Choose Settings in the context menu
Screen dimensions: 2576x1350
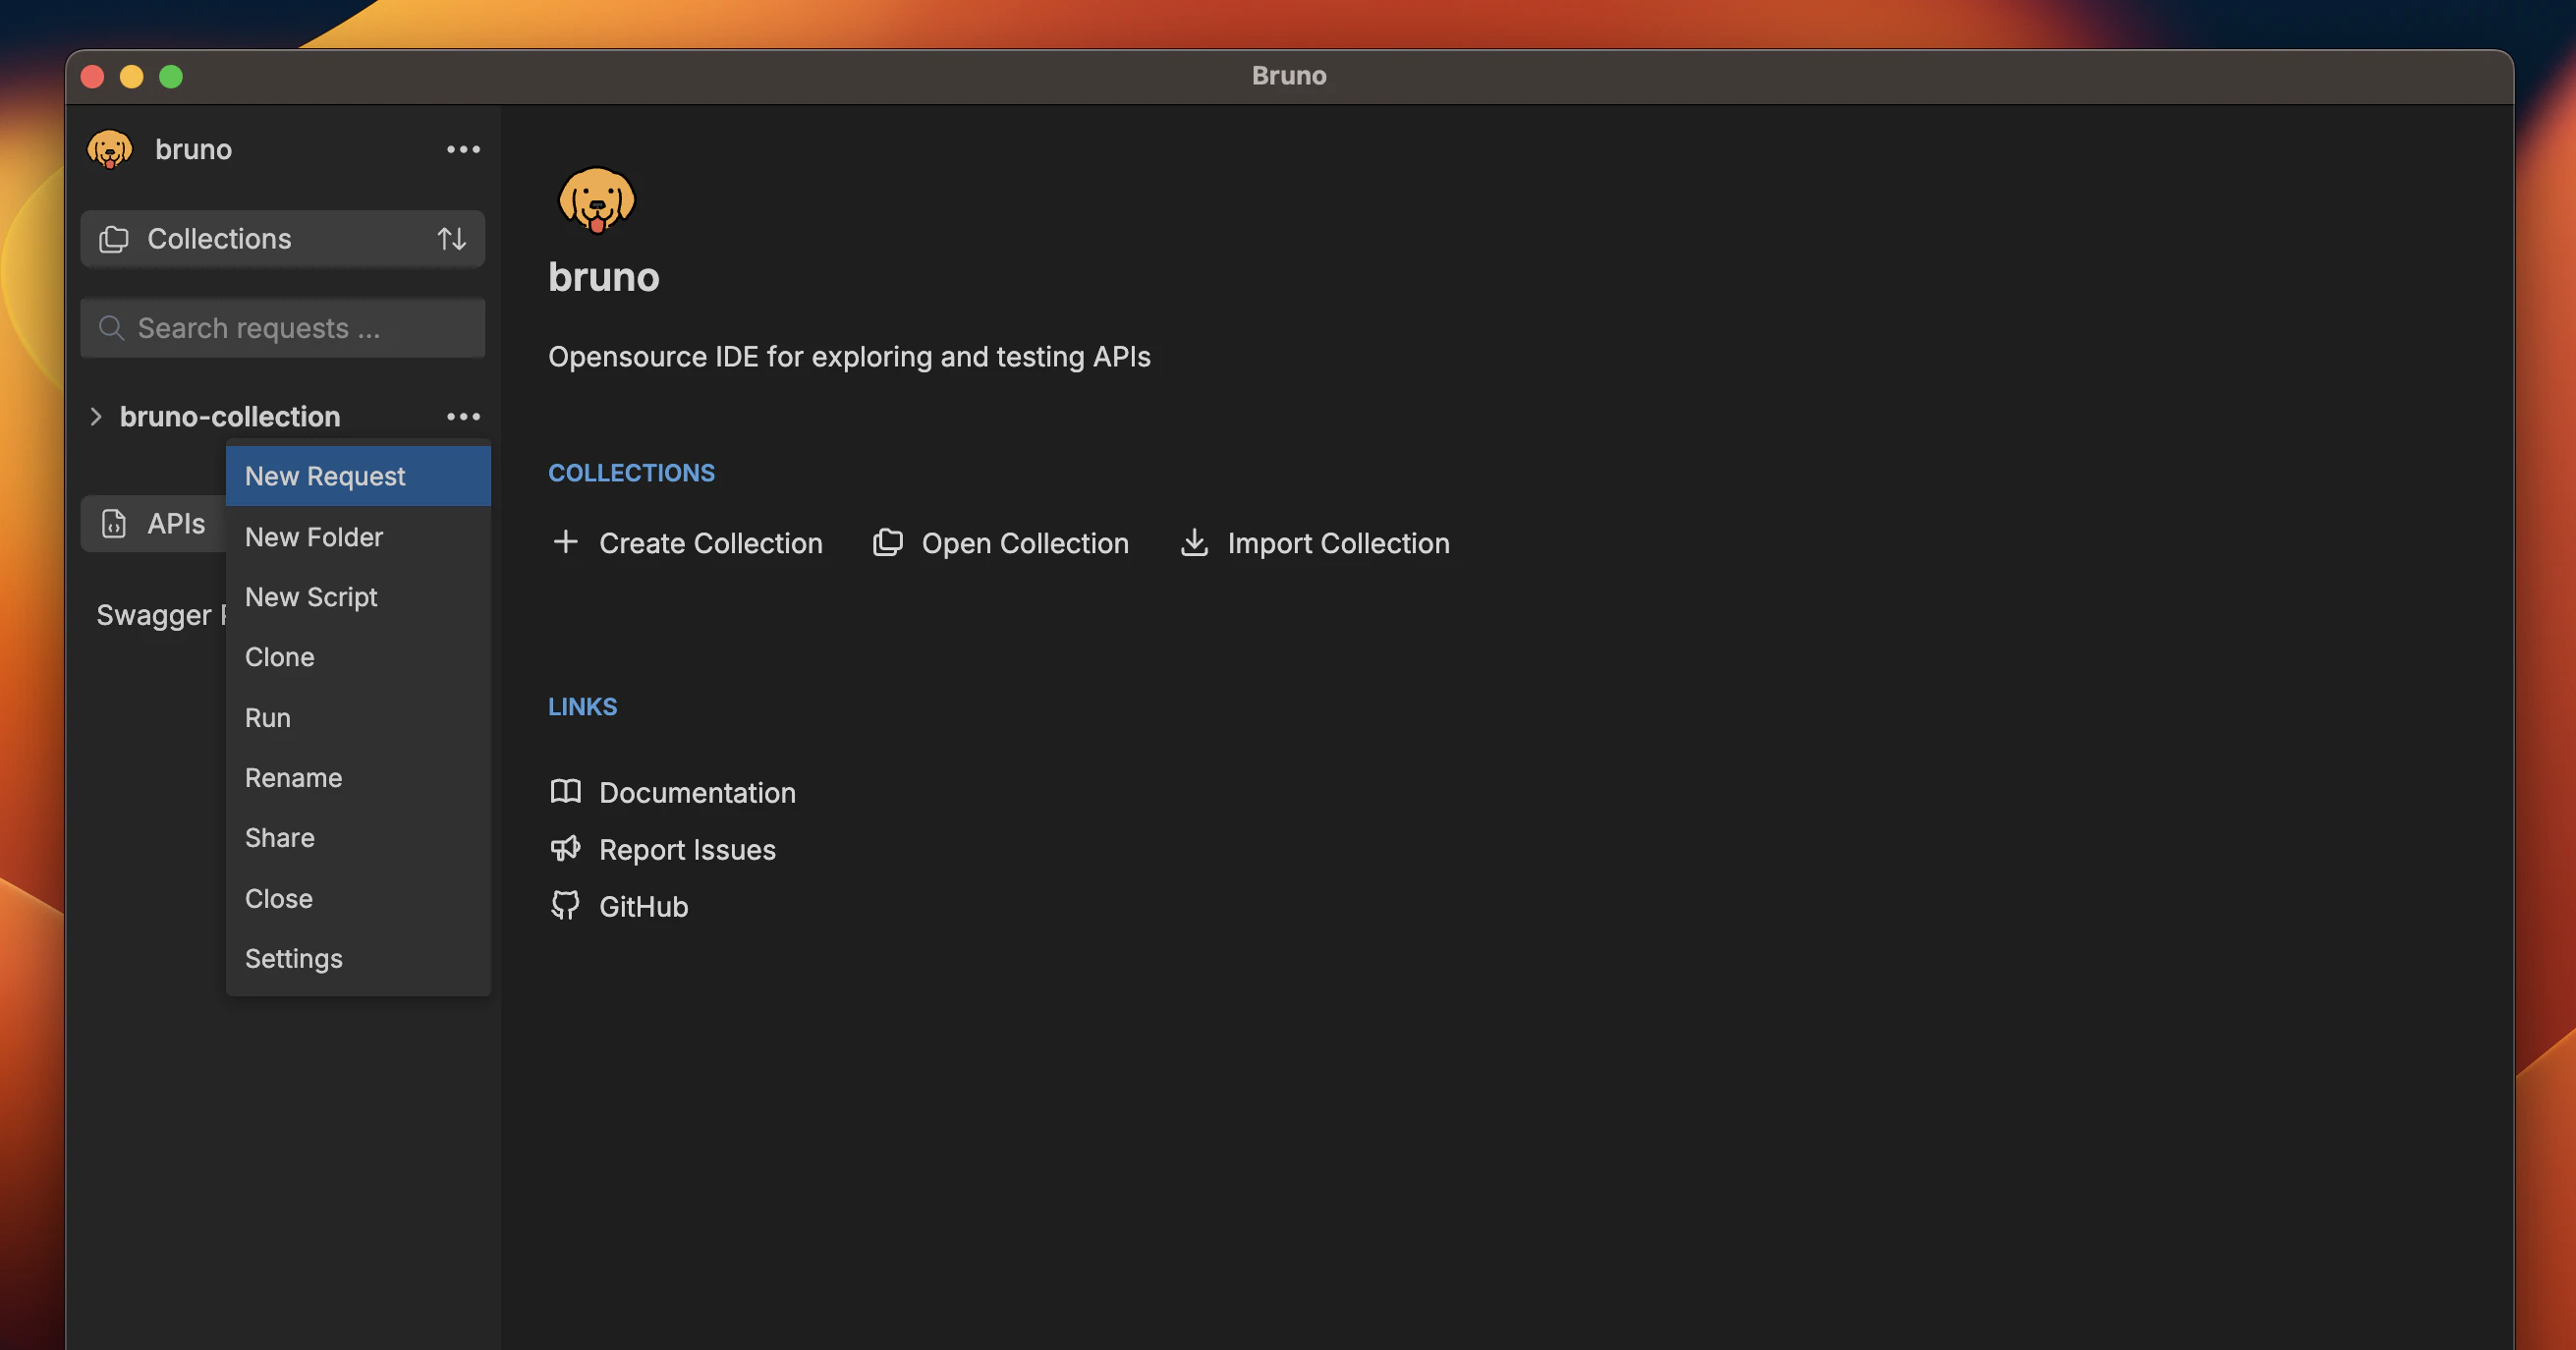(x=293, y=957)
